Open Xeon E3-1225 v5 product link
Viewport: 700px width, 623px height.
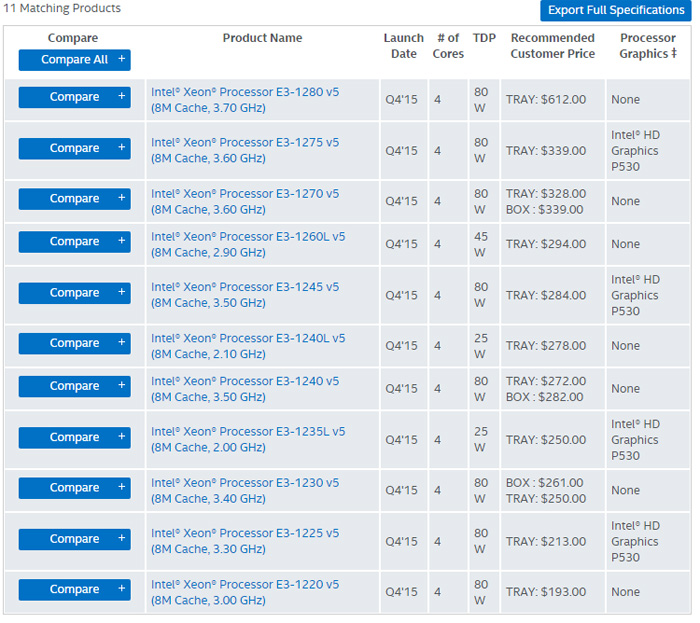coord(245,541)
